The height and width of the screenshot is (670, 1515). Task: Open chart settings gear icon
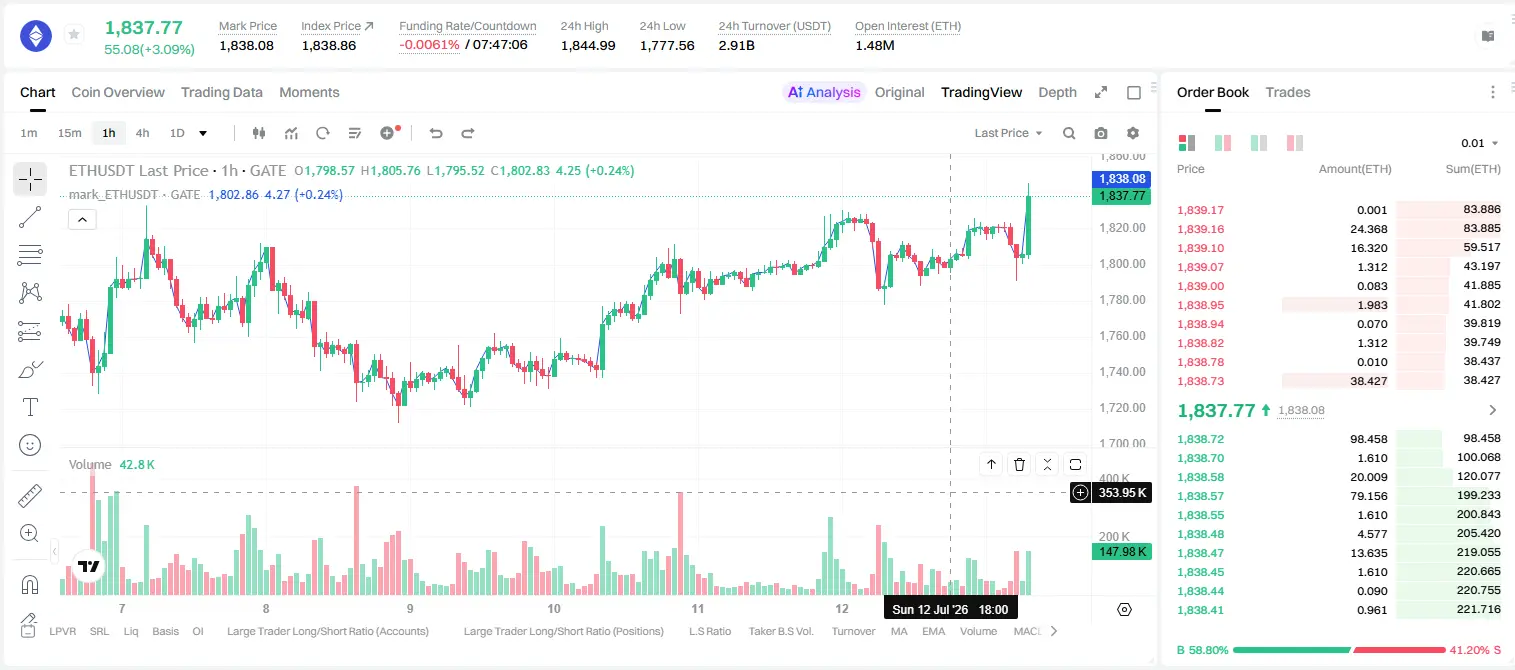1133,133
